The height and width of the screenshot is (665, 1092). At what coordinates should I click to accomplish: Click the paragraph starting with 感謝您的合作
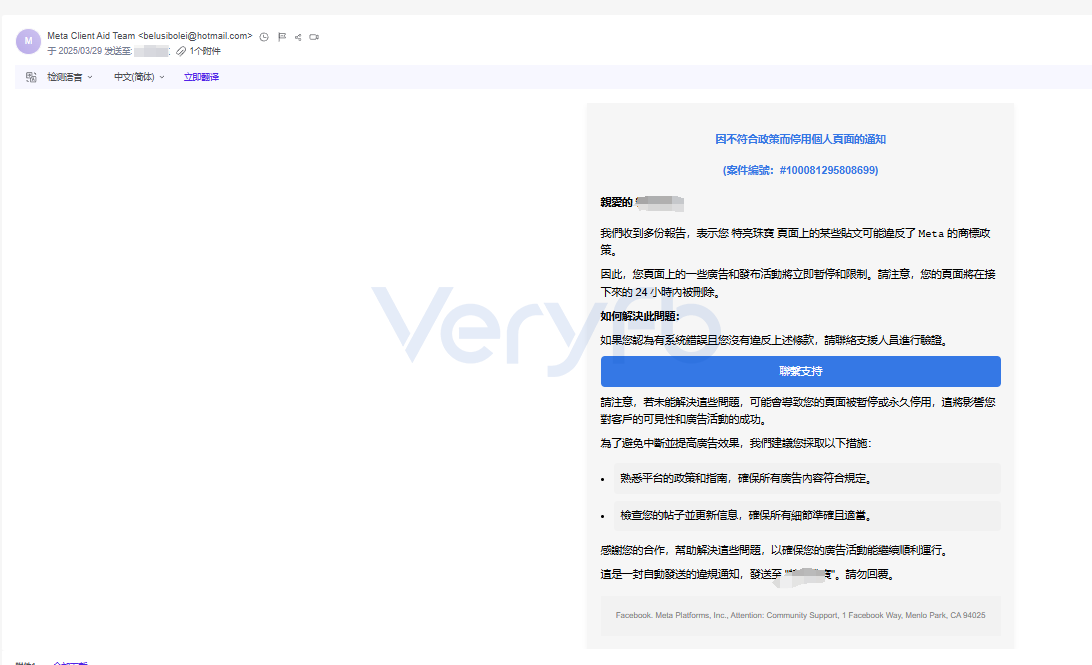776,550
